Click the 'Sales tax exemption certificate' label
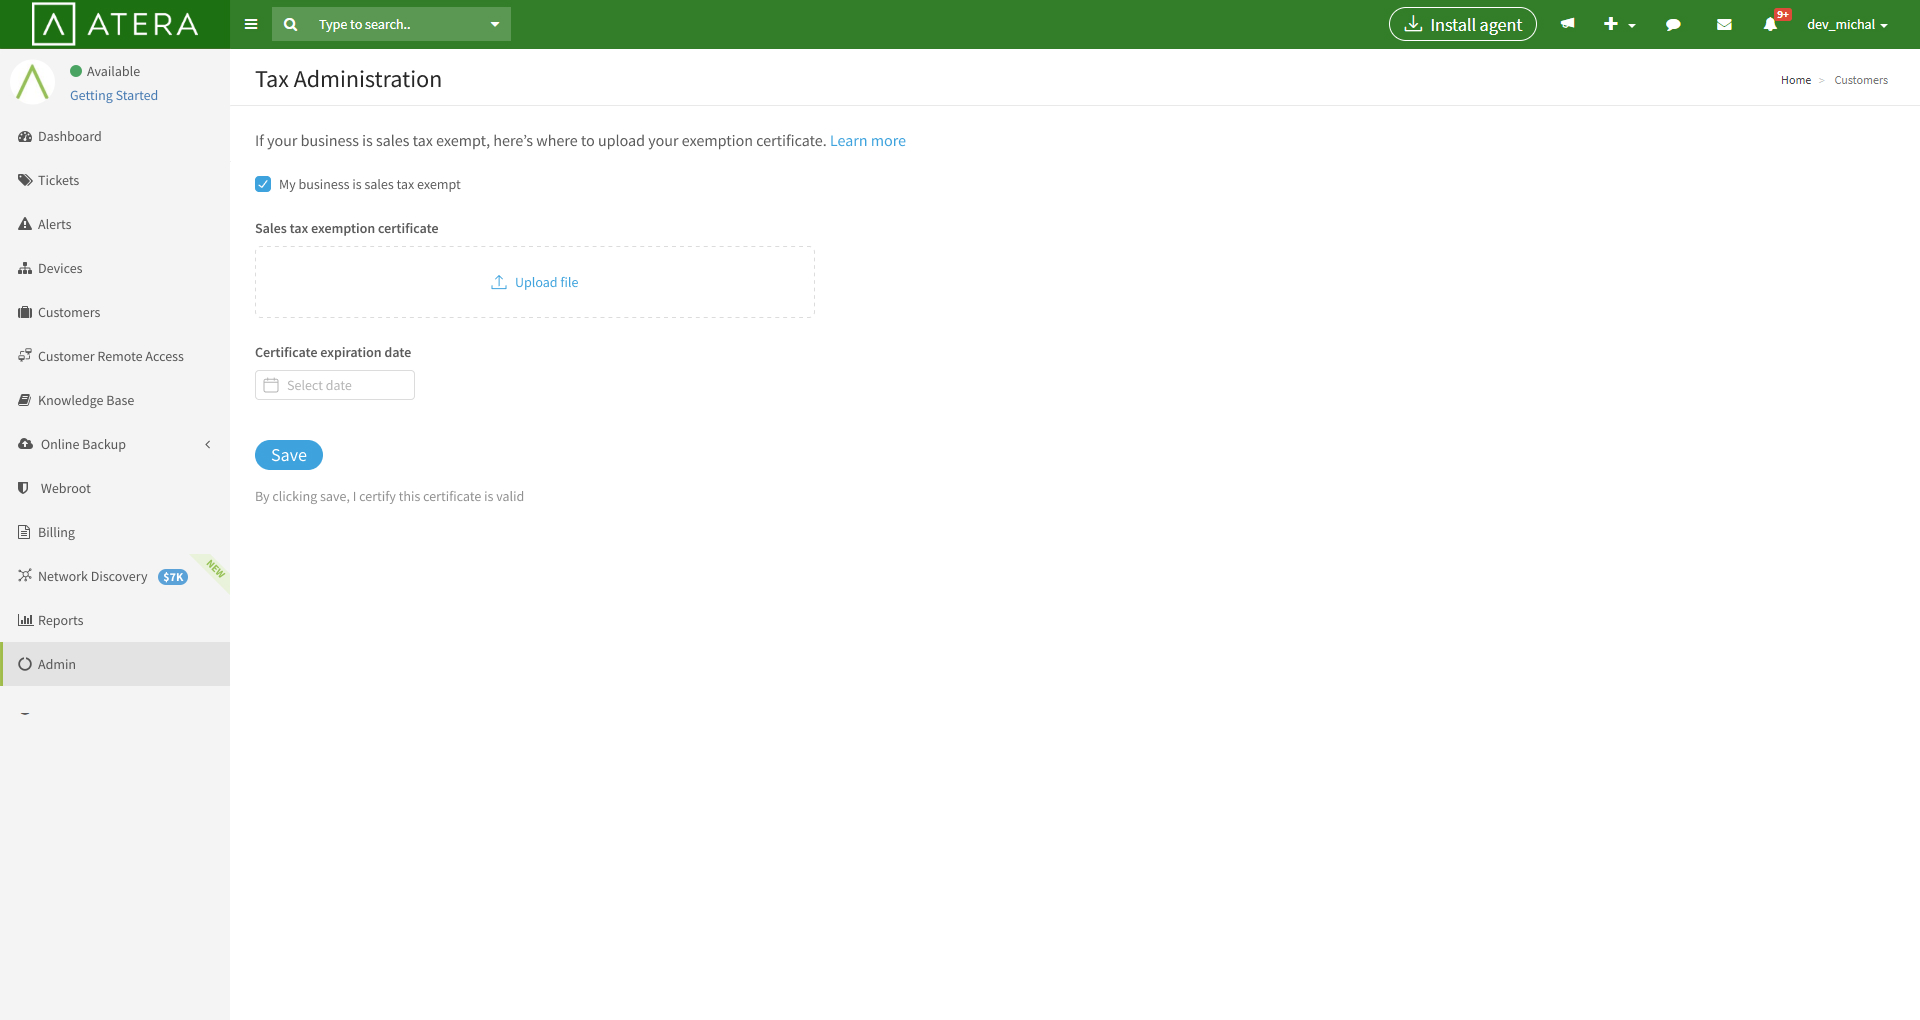This screenshot has height=1020, width=1920. (347, 228)
